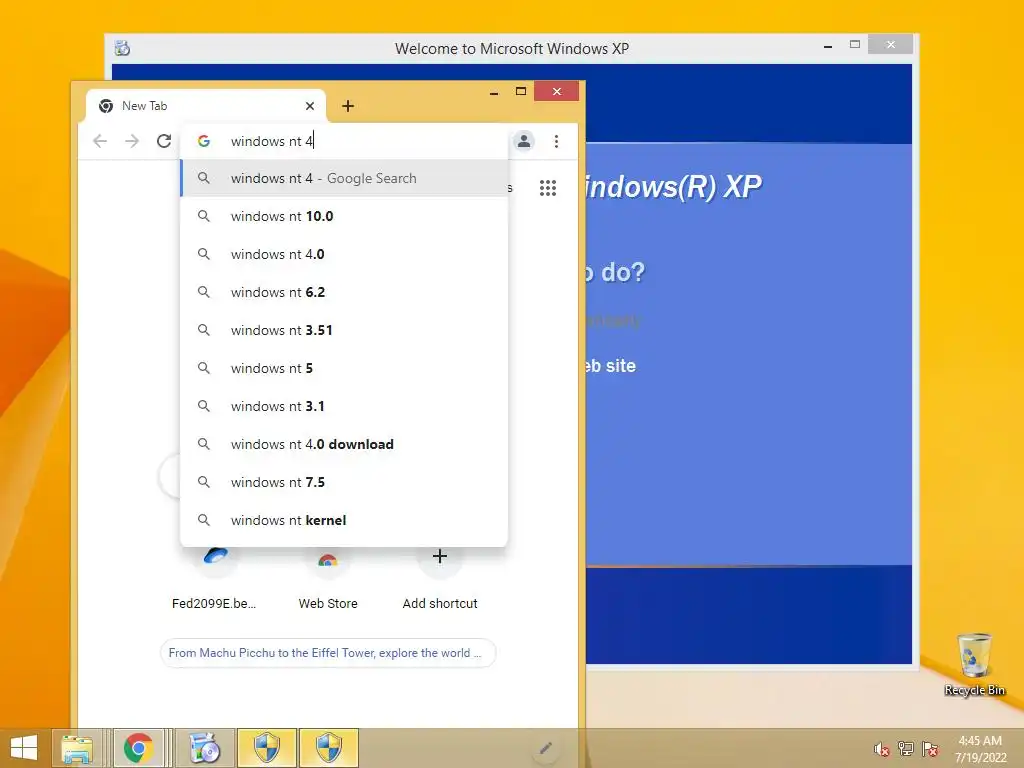
Task: Click the Chrome taskbar icon
Action: click(138, 748)
